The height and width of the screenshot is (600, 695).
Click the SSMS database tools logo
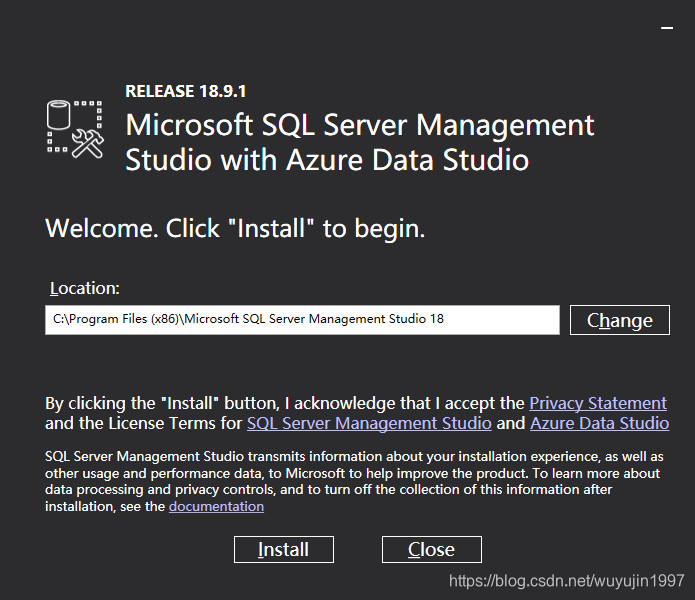coord(75,129)
